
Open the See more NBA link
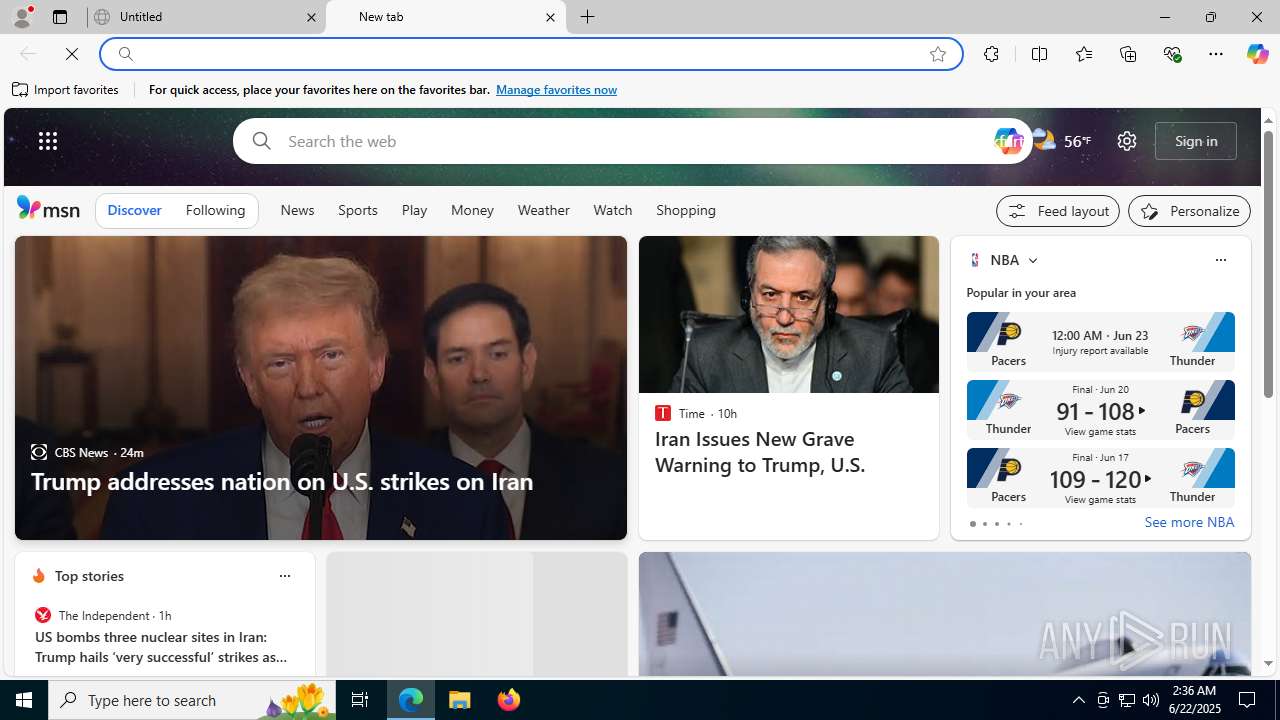[1189, 522]
